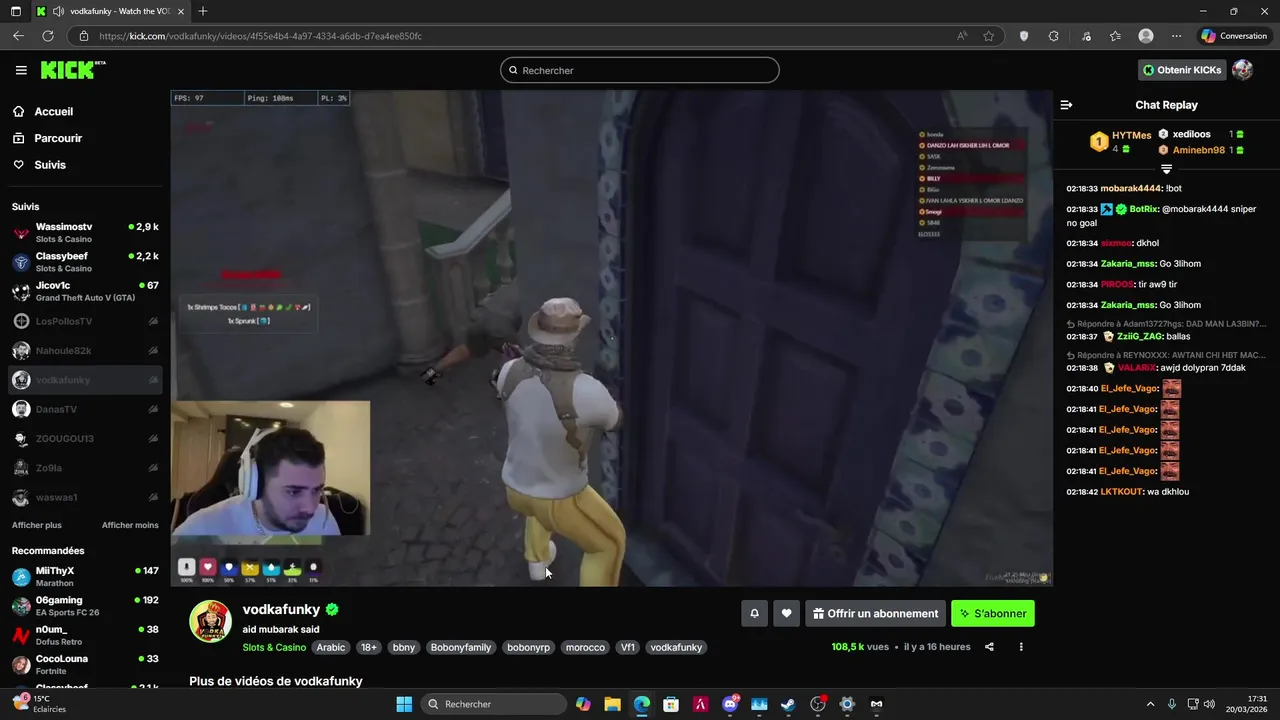Open File Explorer from the taskbar
The height and width of the screenshot is (720, 1280).
(x=612, y=704)
